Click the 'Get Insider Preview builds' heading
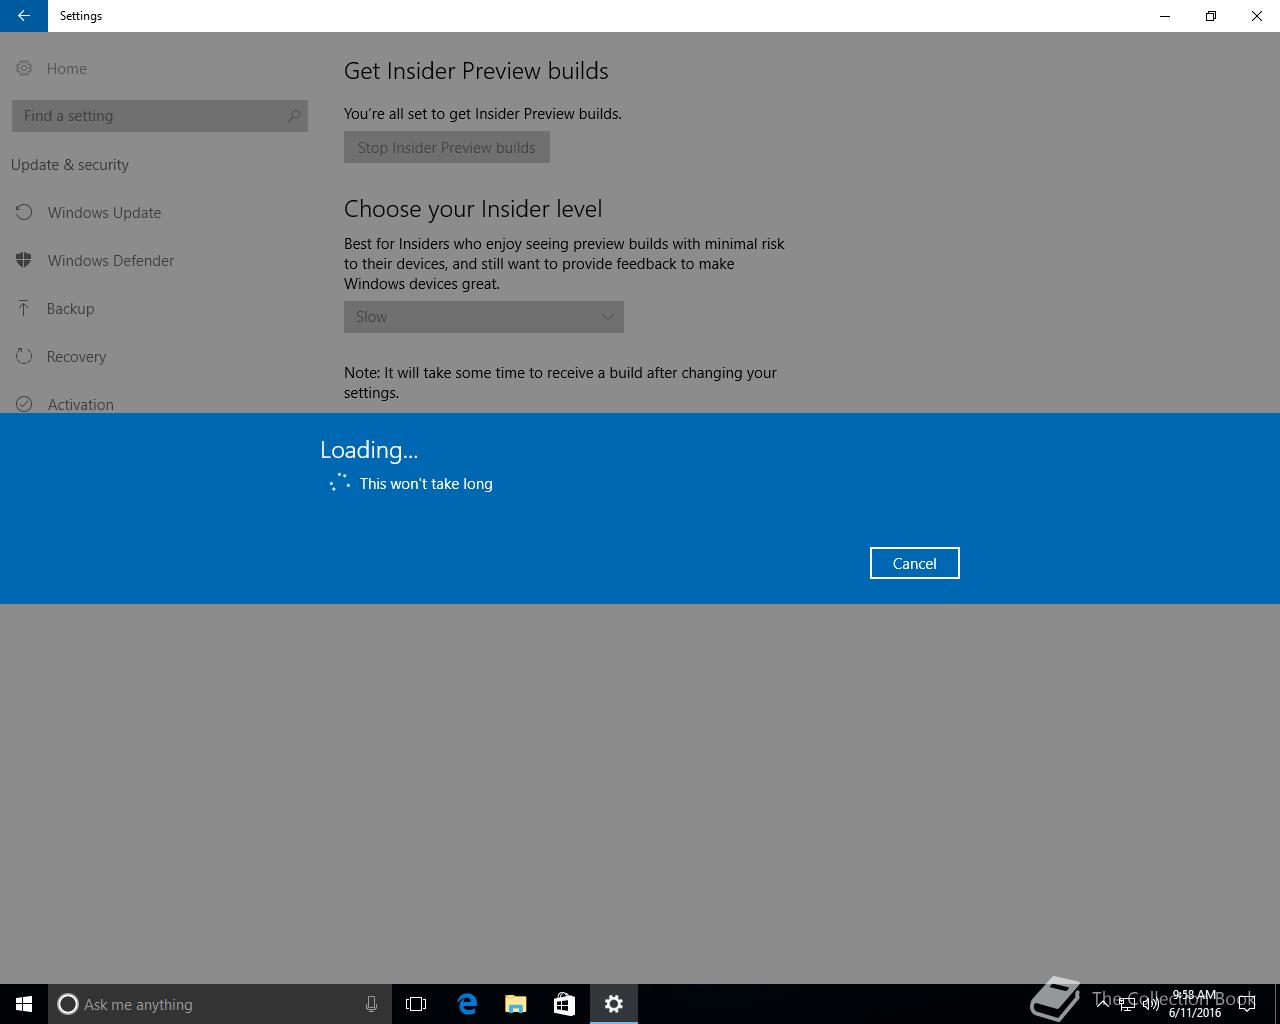Image resolution: width=1280 pixels, height=1024 pixels. pyautogui.click(x=476, y=71)
